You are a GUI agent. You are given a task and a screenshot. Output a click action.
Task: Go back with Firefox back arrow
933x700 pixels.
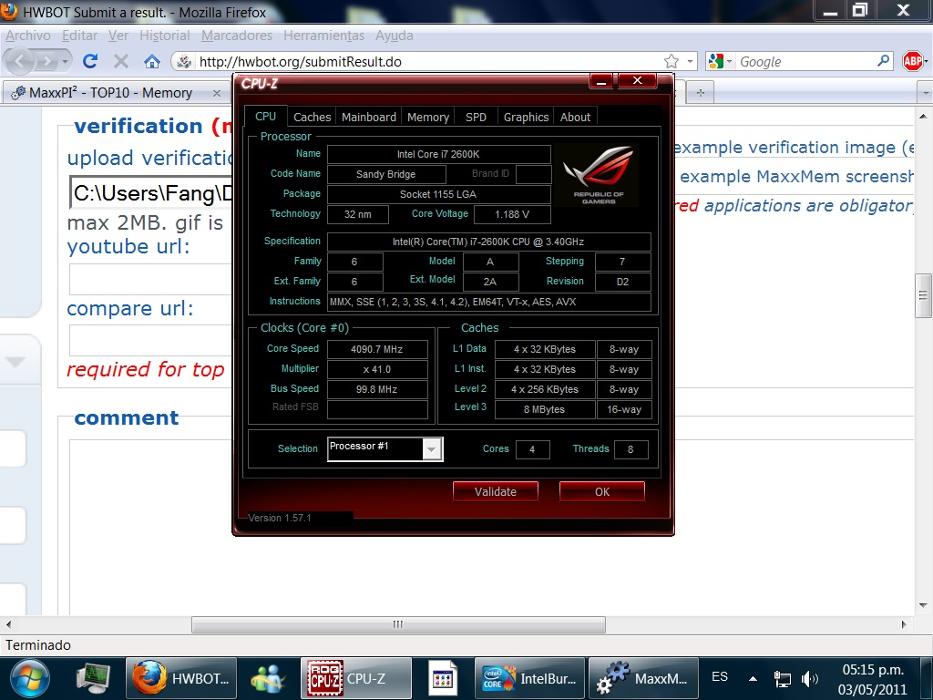tap(19, 61)
